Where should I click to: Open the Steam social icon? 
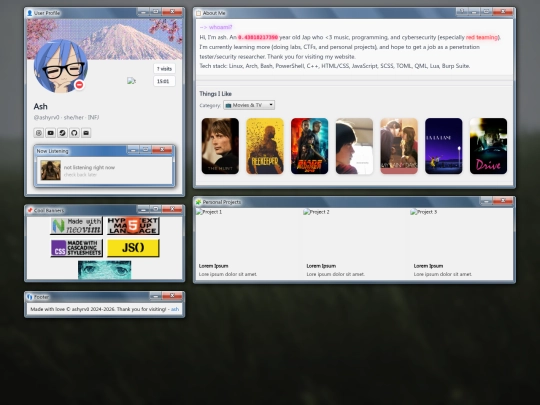[62, 133]
